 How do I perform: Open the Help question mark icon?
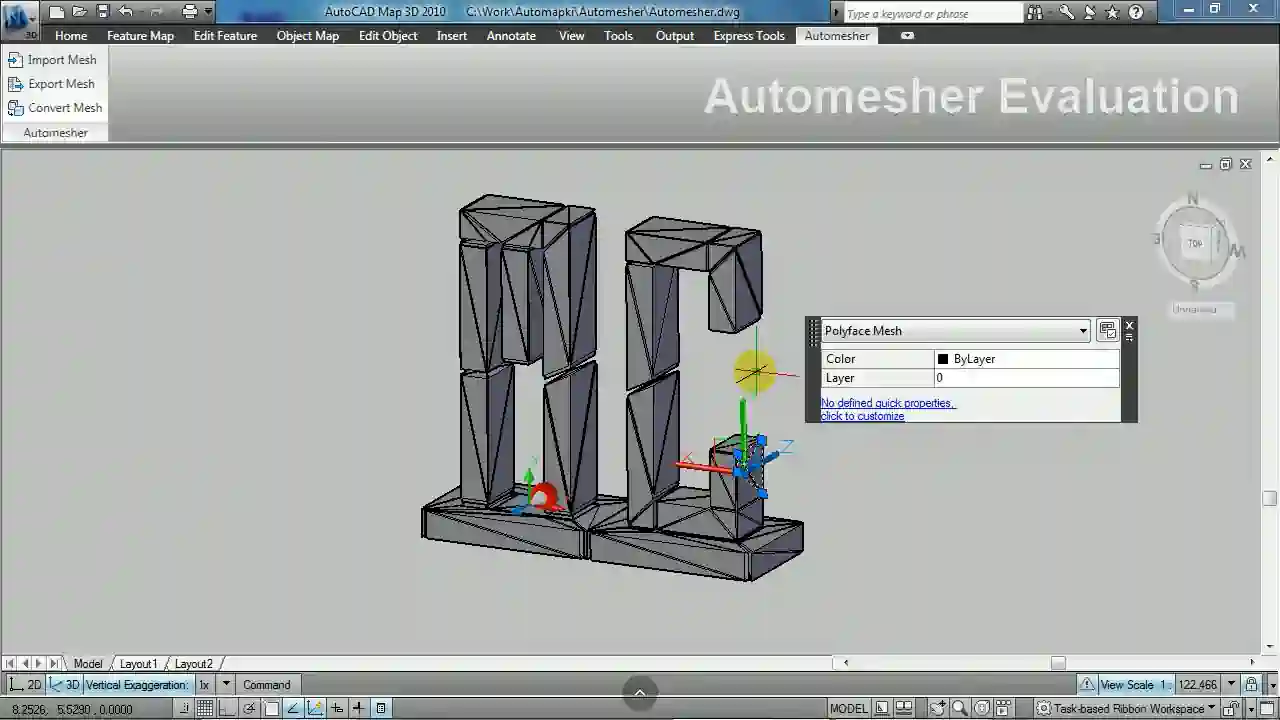tap(1136, 13)
